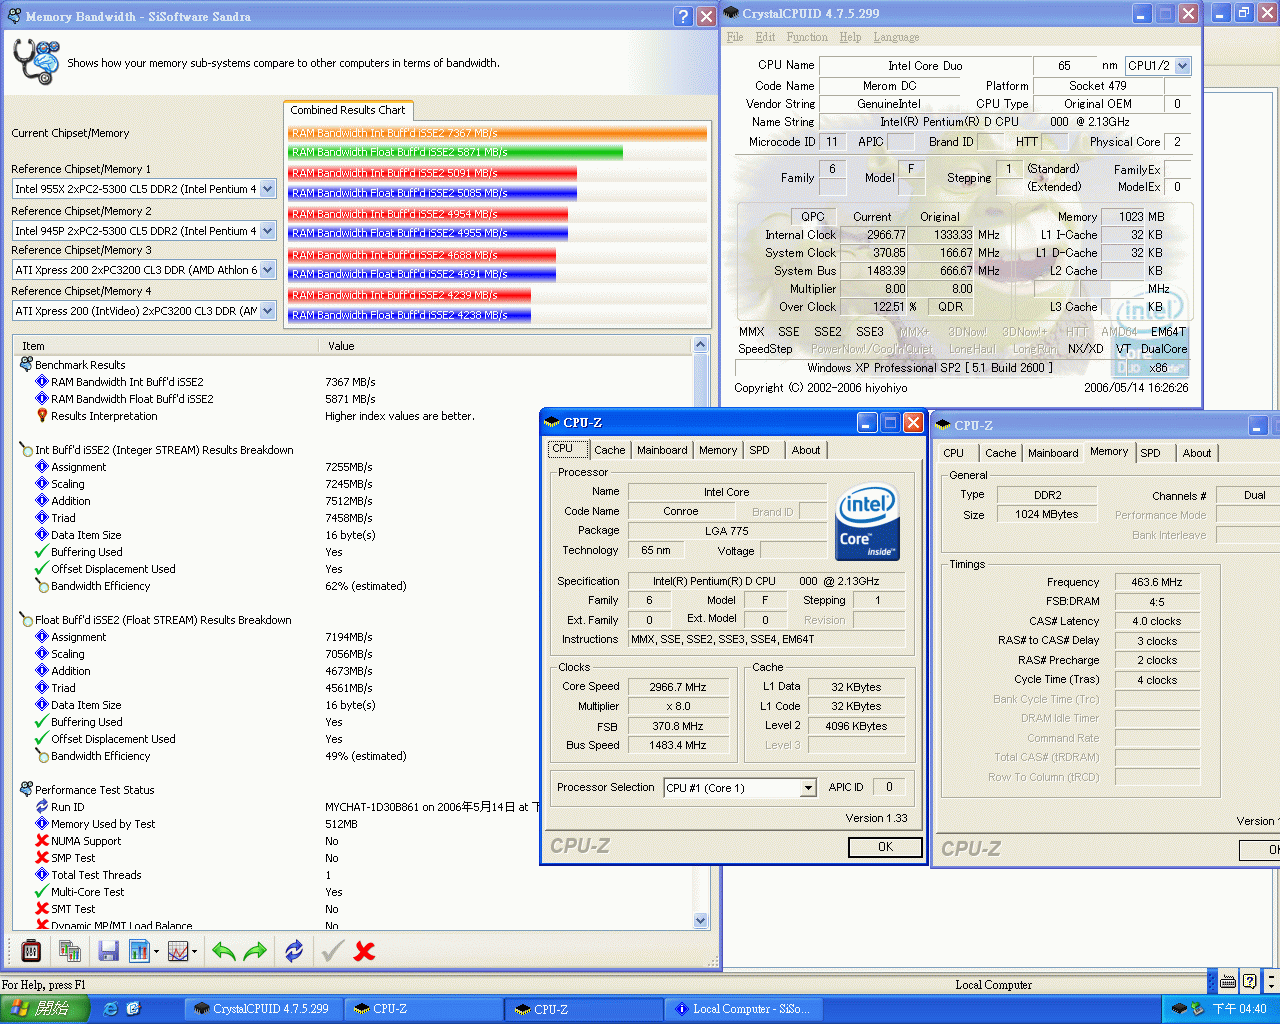
Task: Click the green forward arrow in Sandra toolbar
Action: (256, 951)
